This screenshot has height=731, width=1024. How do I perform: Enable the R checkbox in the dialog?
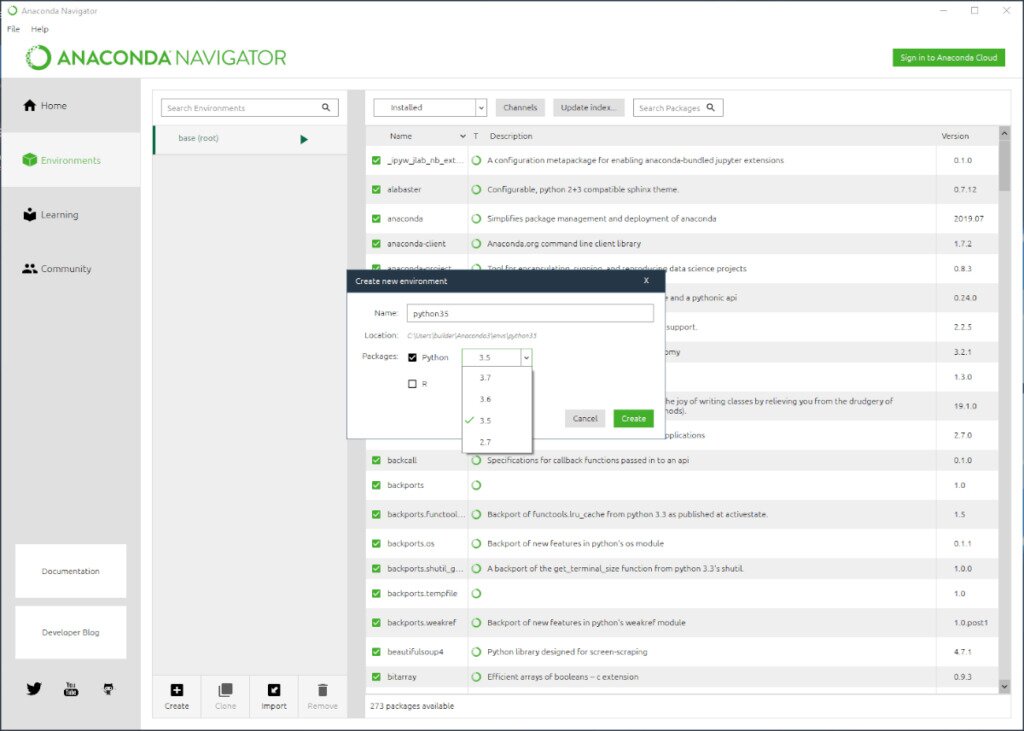[x=413, y=383]
